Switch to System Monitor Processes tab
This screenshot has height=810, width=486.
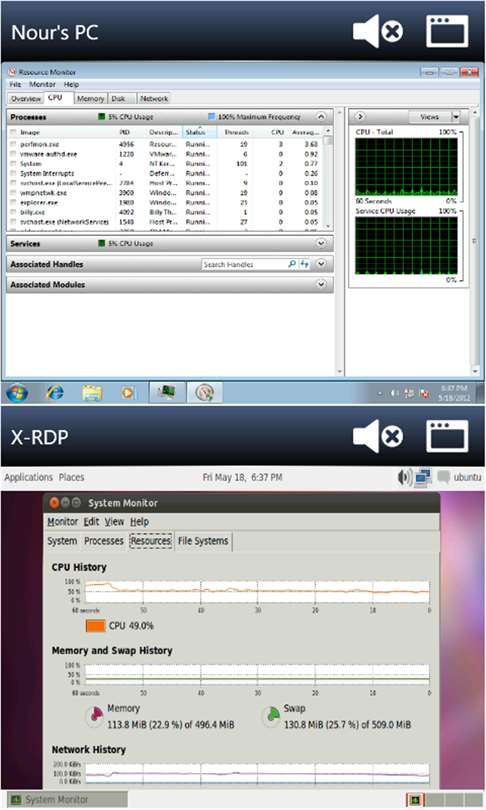click(x=104, y=541)
